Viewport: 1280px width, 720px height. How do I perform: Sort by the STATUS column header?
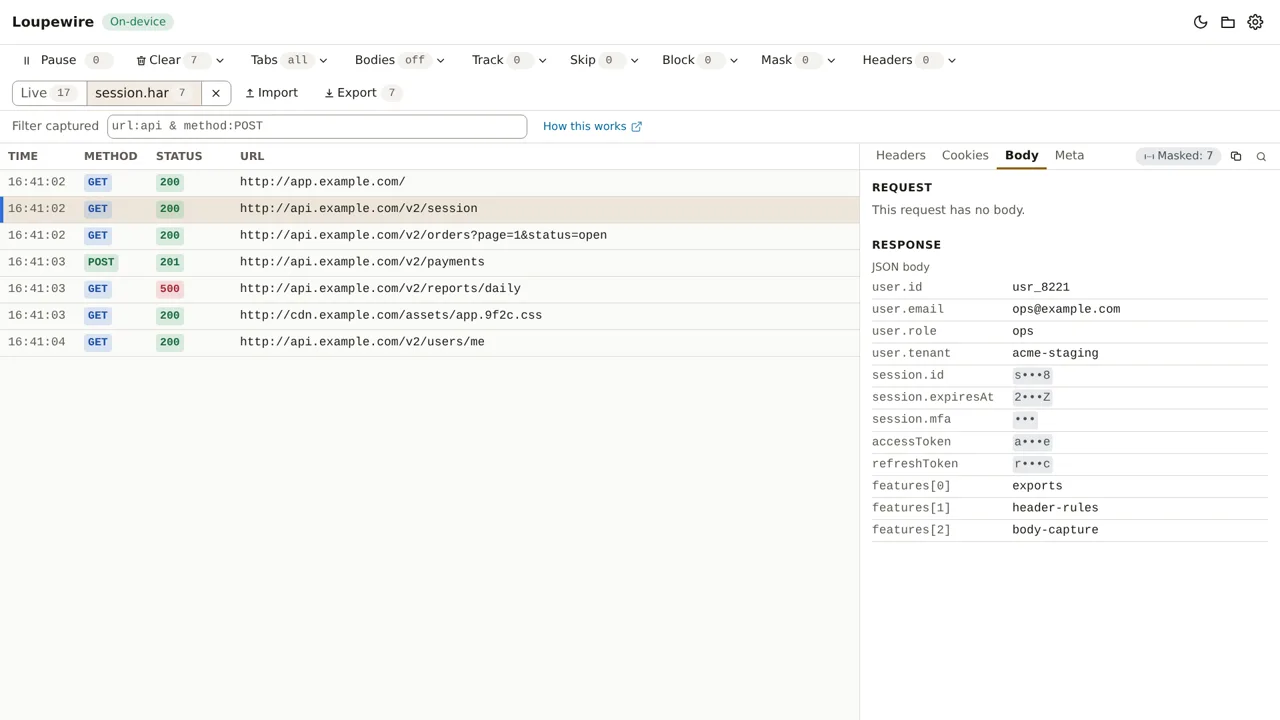pyautogui.click(x=179, y=156)
